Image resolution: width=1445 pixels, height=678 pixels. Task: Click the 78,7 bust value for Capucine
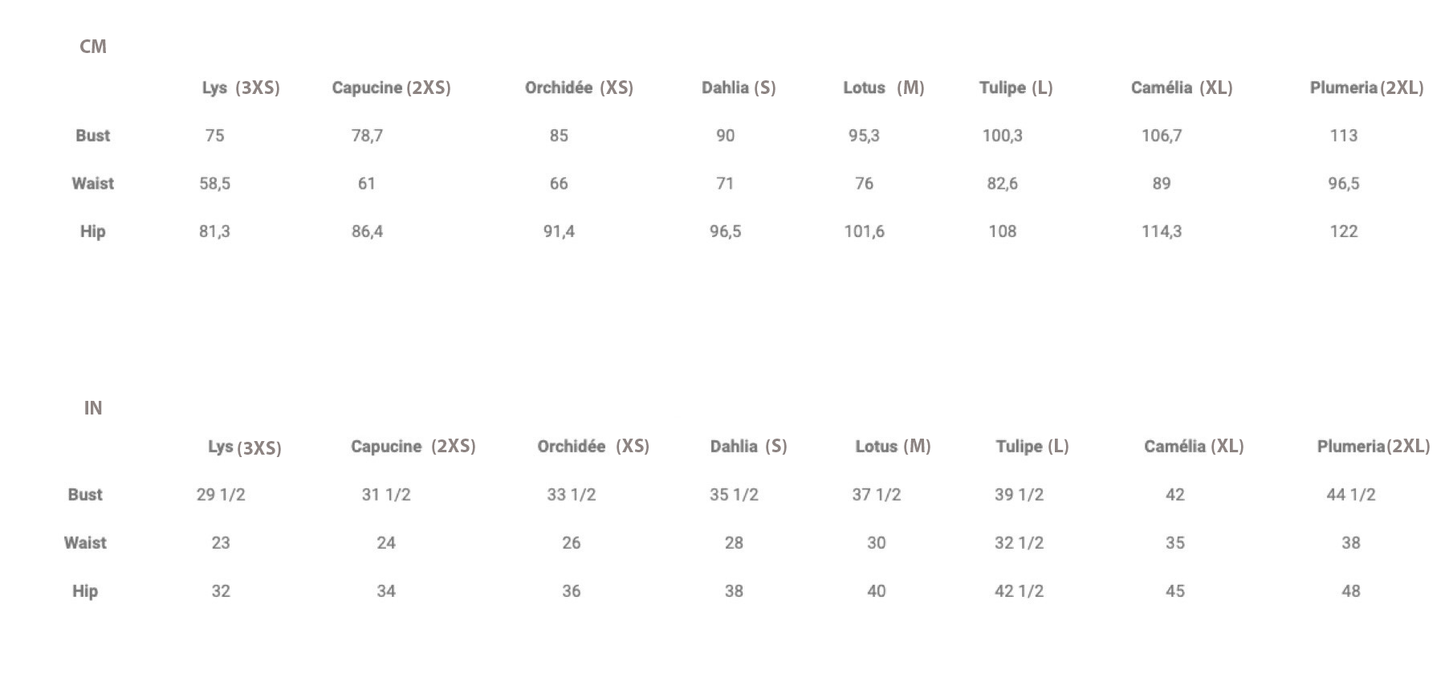pos(365,136)
